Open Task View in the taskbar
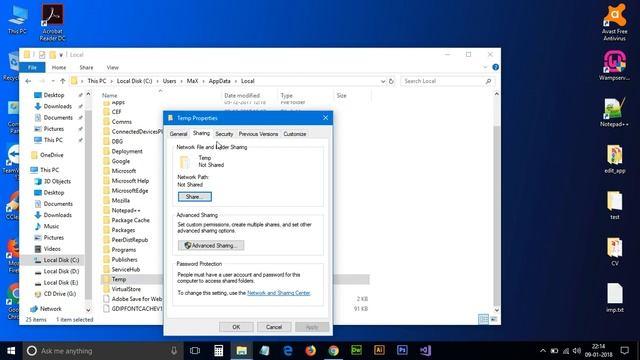 (x=195, y=351)
